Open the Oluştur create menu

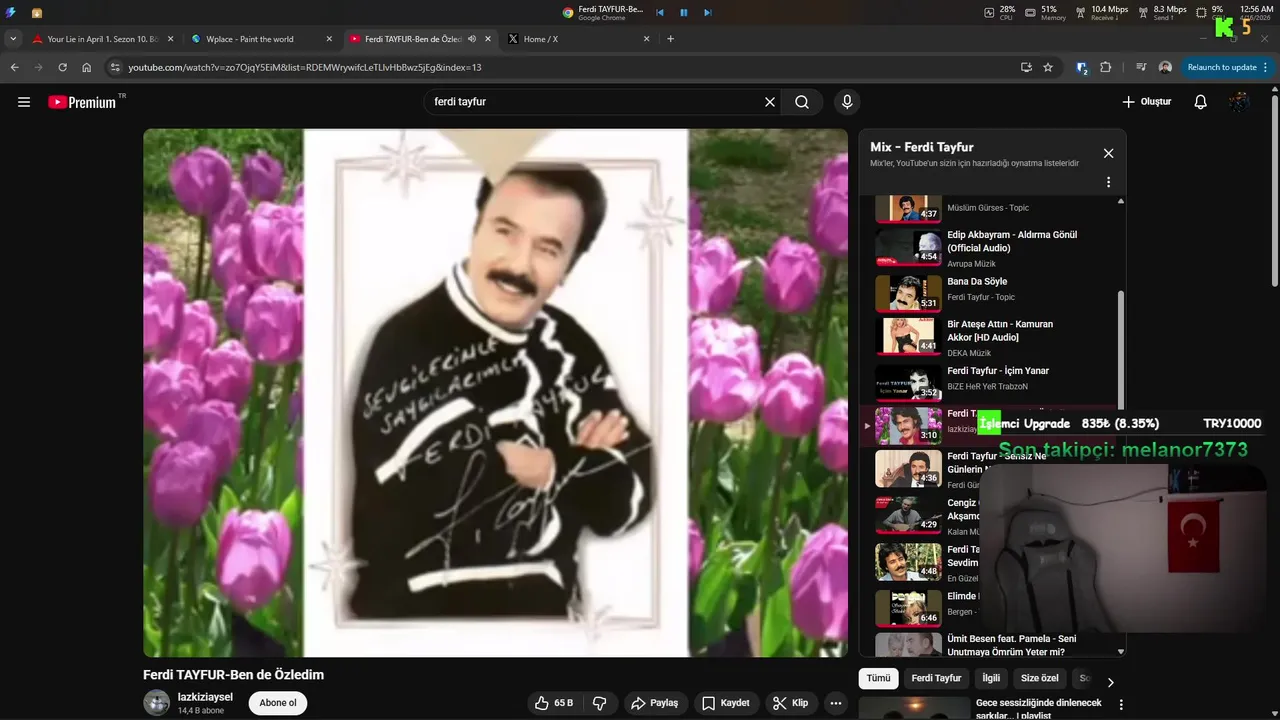[1146, 102]
